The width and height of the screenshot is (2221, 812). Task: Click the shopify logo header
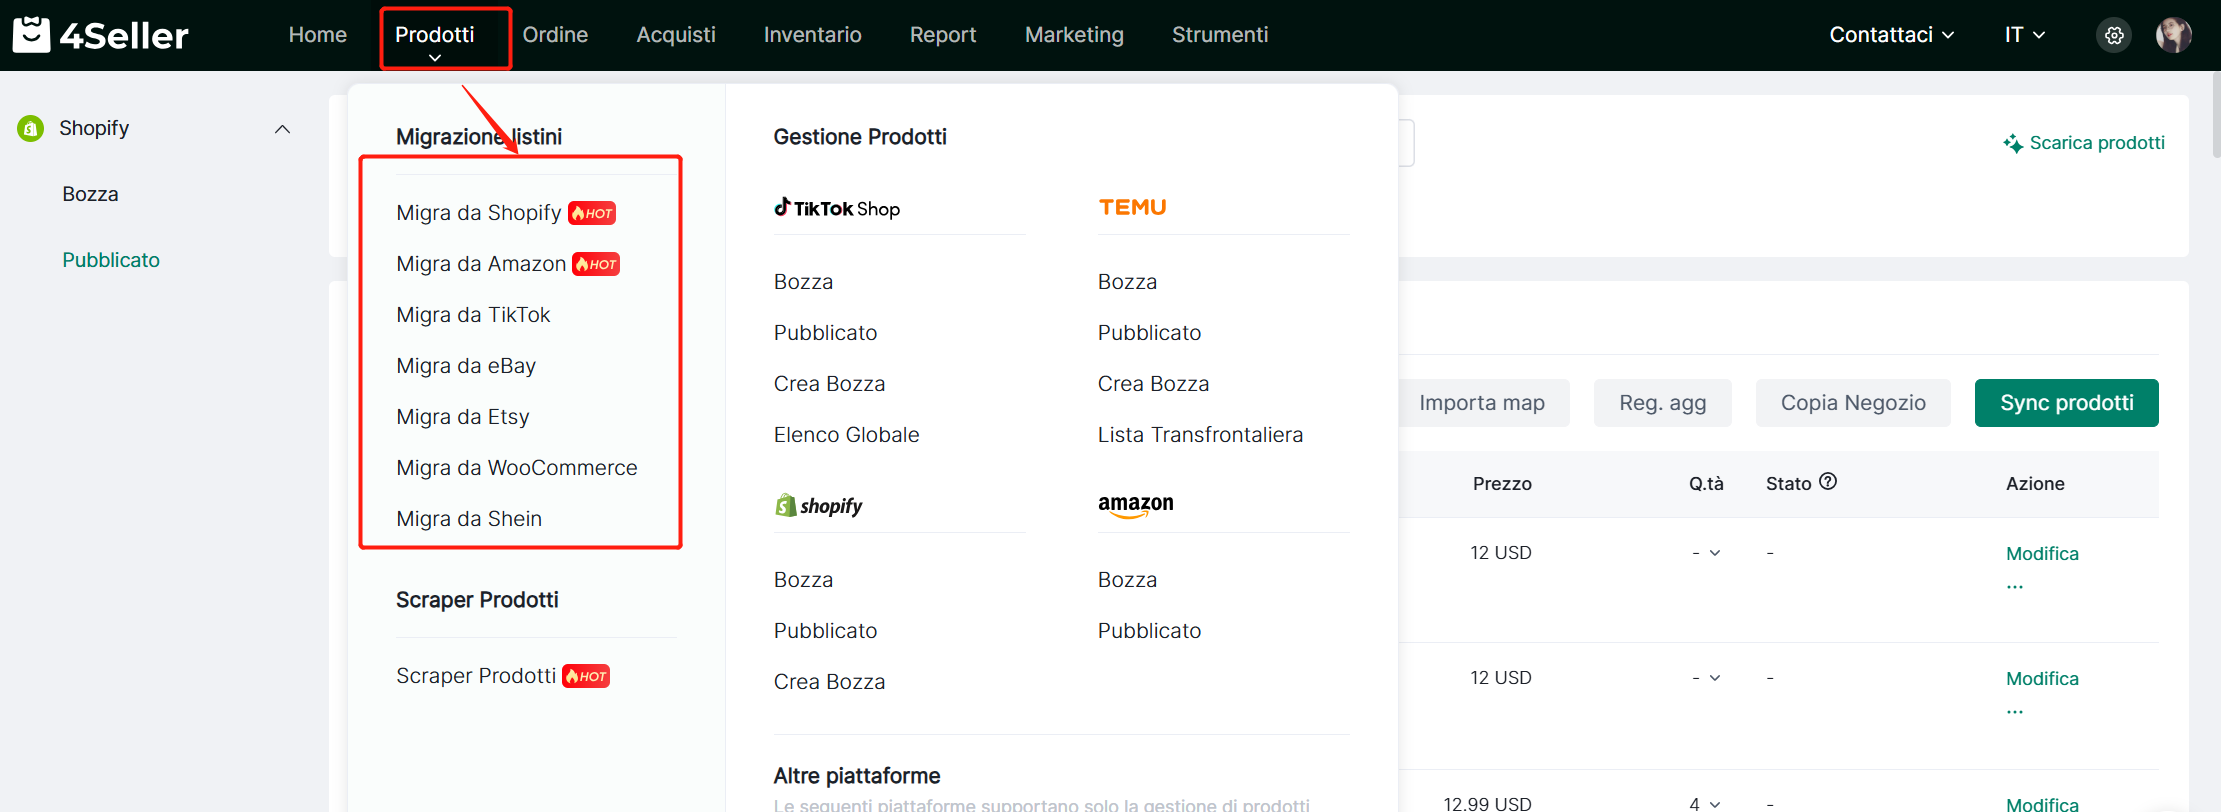[x=819, y=505]
